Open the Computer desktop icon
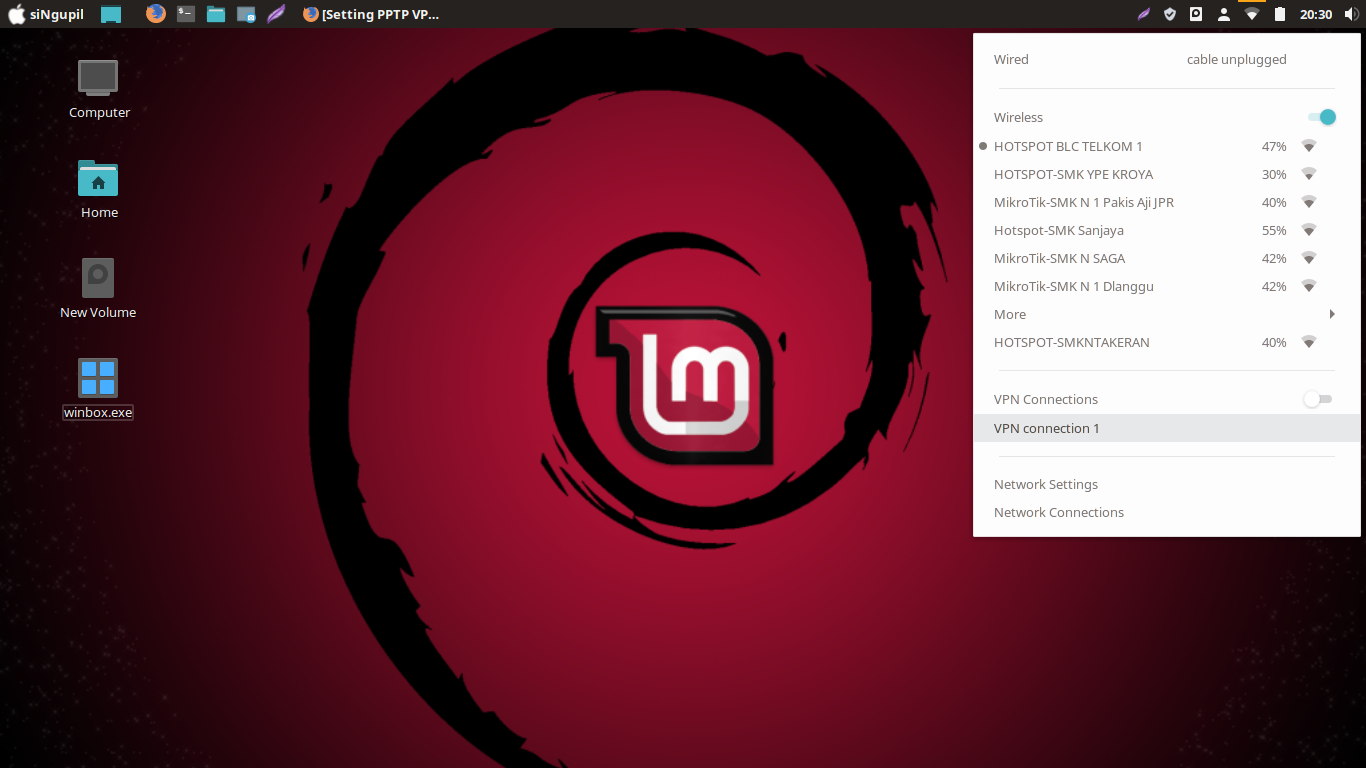This screenshot has width=1366, height=768. point(99,89)
